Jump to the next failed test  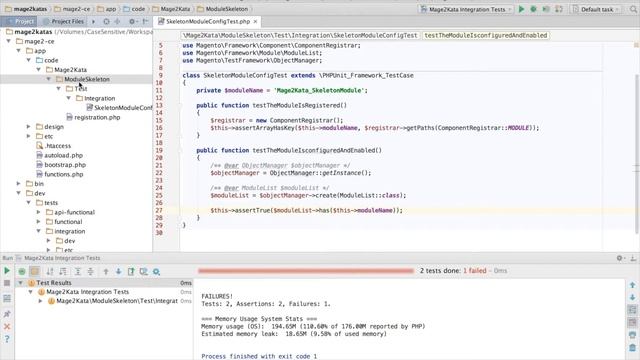tap(118, 271)
